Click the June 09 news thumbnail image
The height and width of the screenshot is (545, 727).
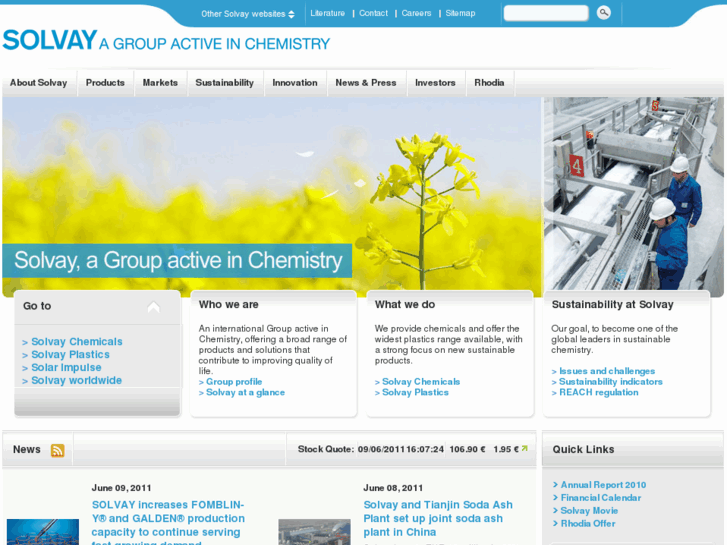tap(43, 532)
